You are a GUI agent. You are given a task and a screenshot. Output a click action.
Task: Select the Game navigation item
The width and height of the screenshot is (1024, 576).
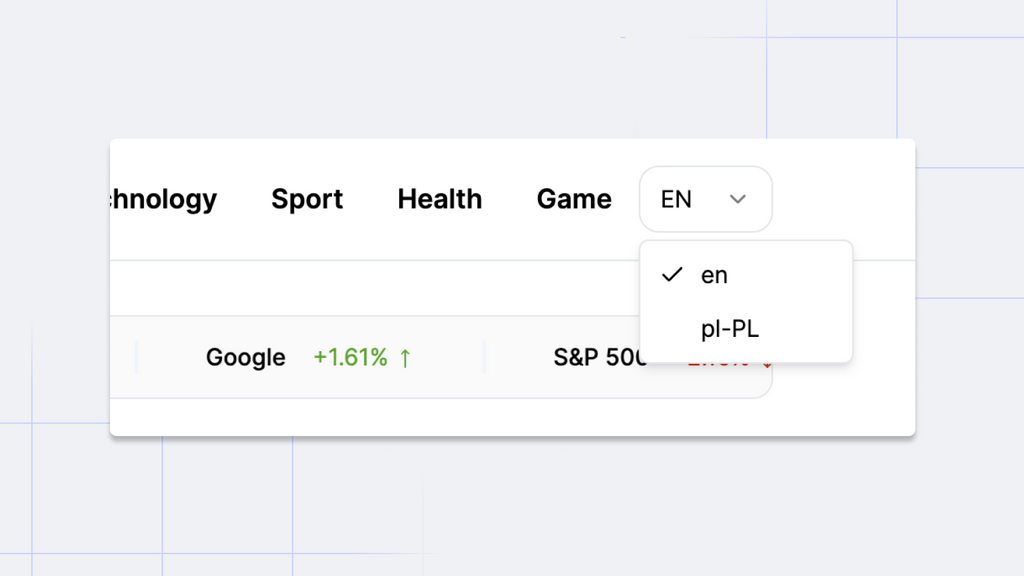(574, 199)
